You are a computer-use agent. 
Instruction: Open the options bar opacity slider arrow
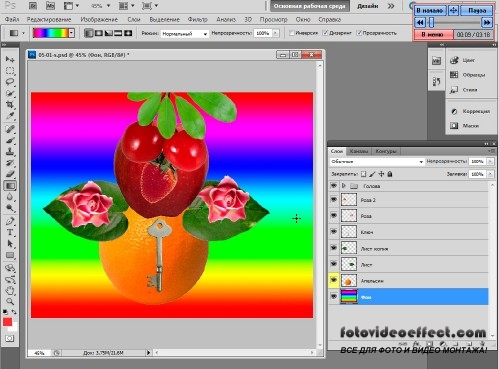pyautogui.click(x=275, y=33)
